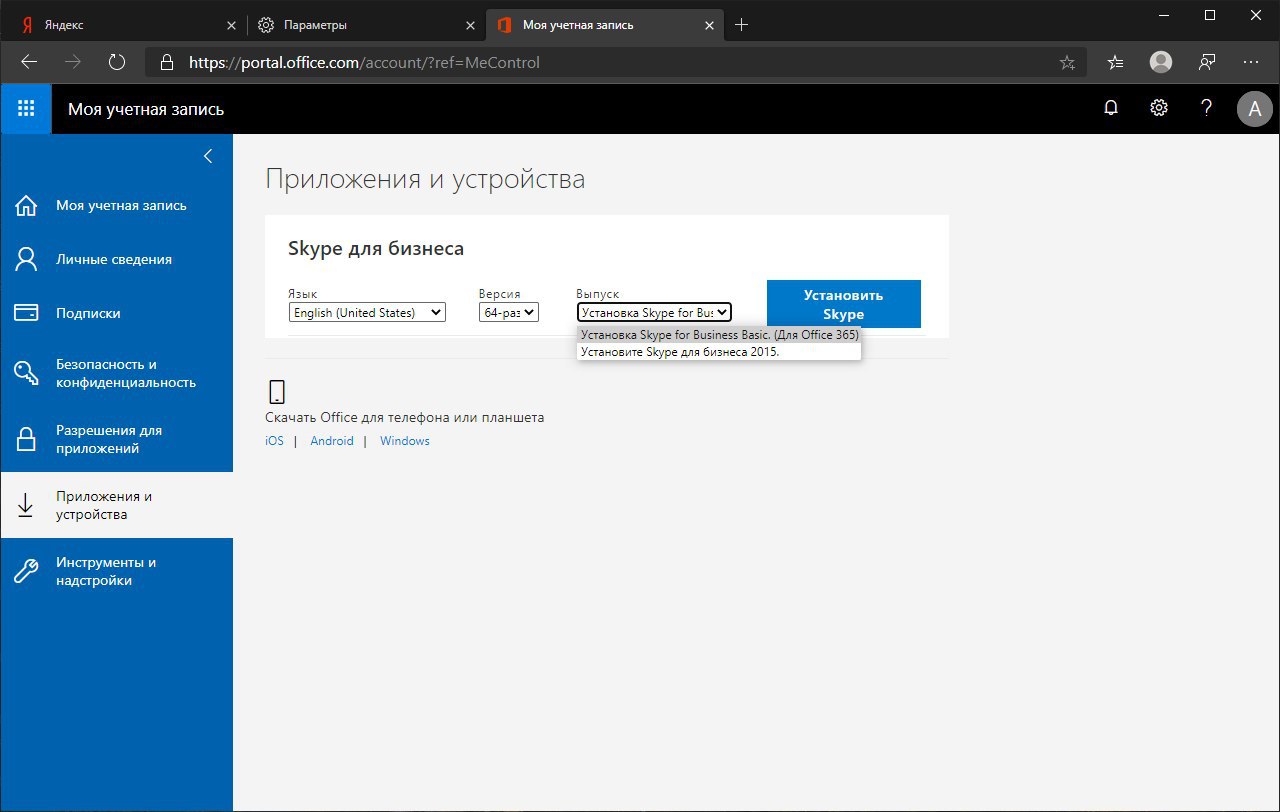Click the download icon for Приложения и устройства
Screen dimensions: 1280x812
click(x=26, y=506)
